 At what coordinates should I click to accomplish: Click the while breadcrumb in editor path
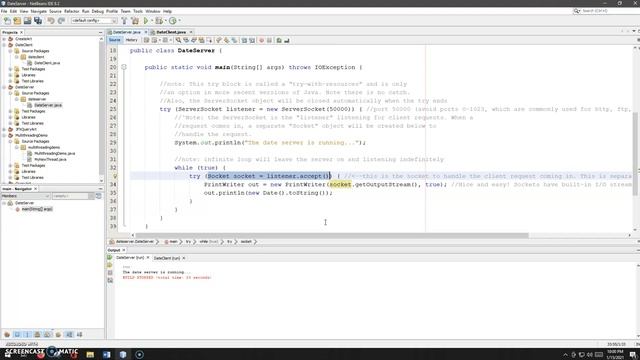(208, 242)
